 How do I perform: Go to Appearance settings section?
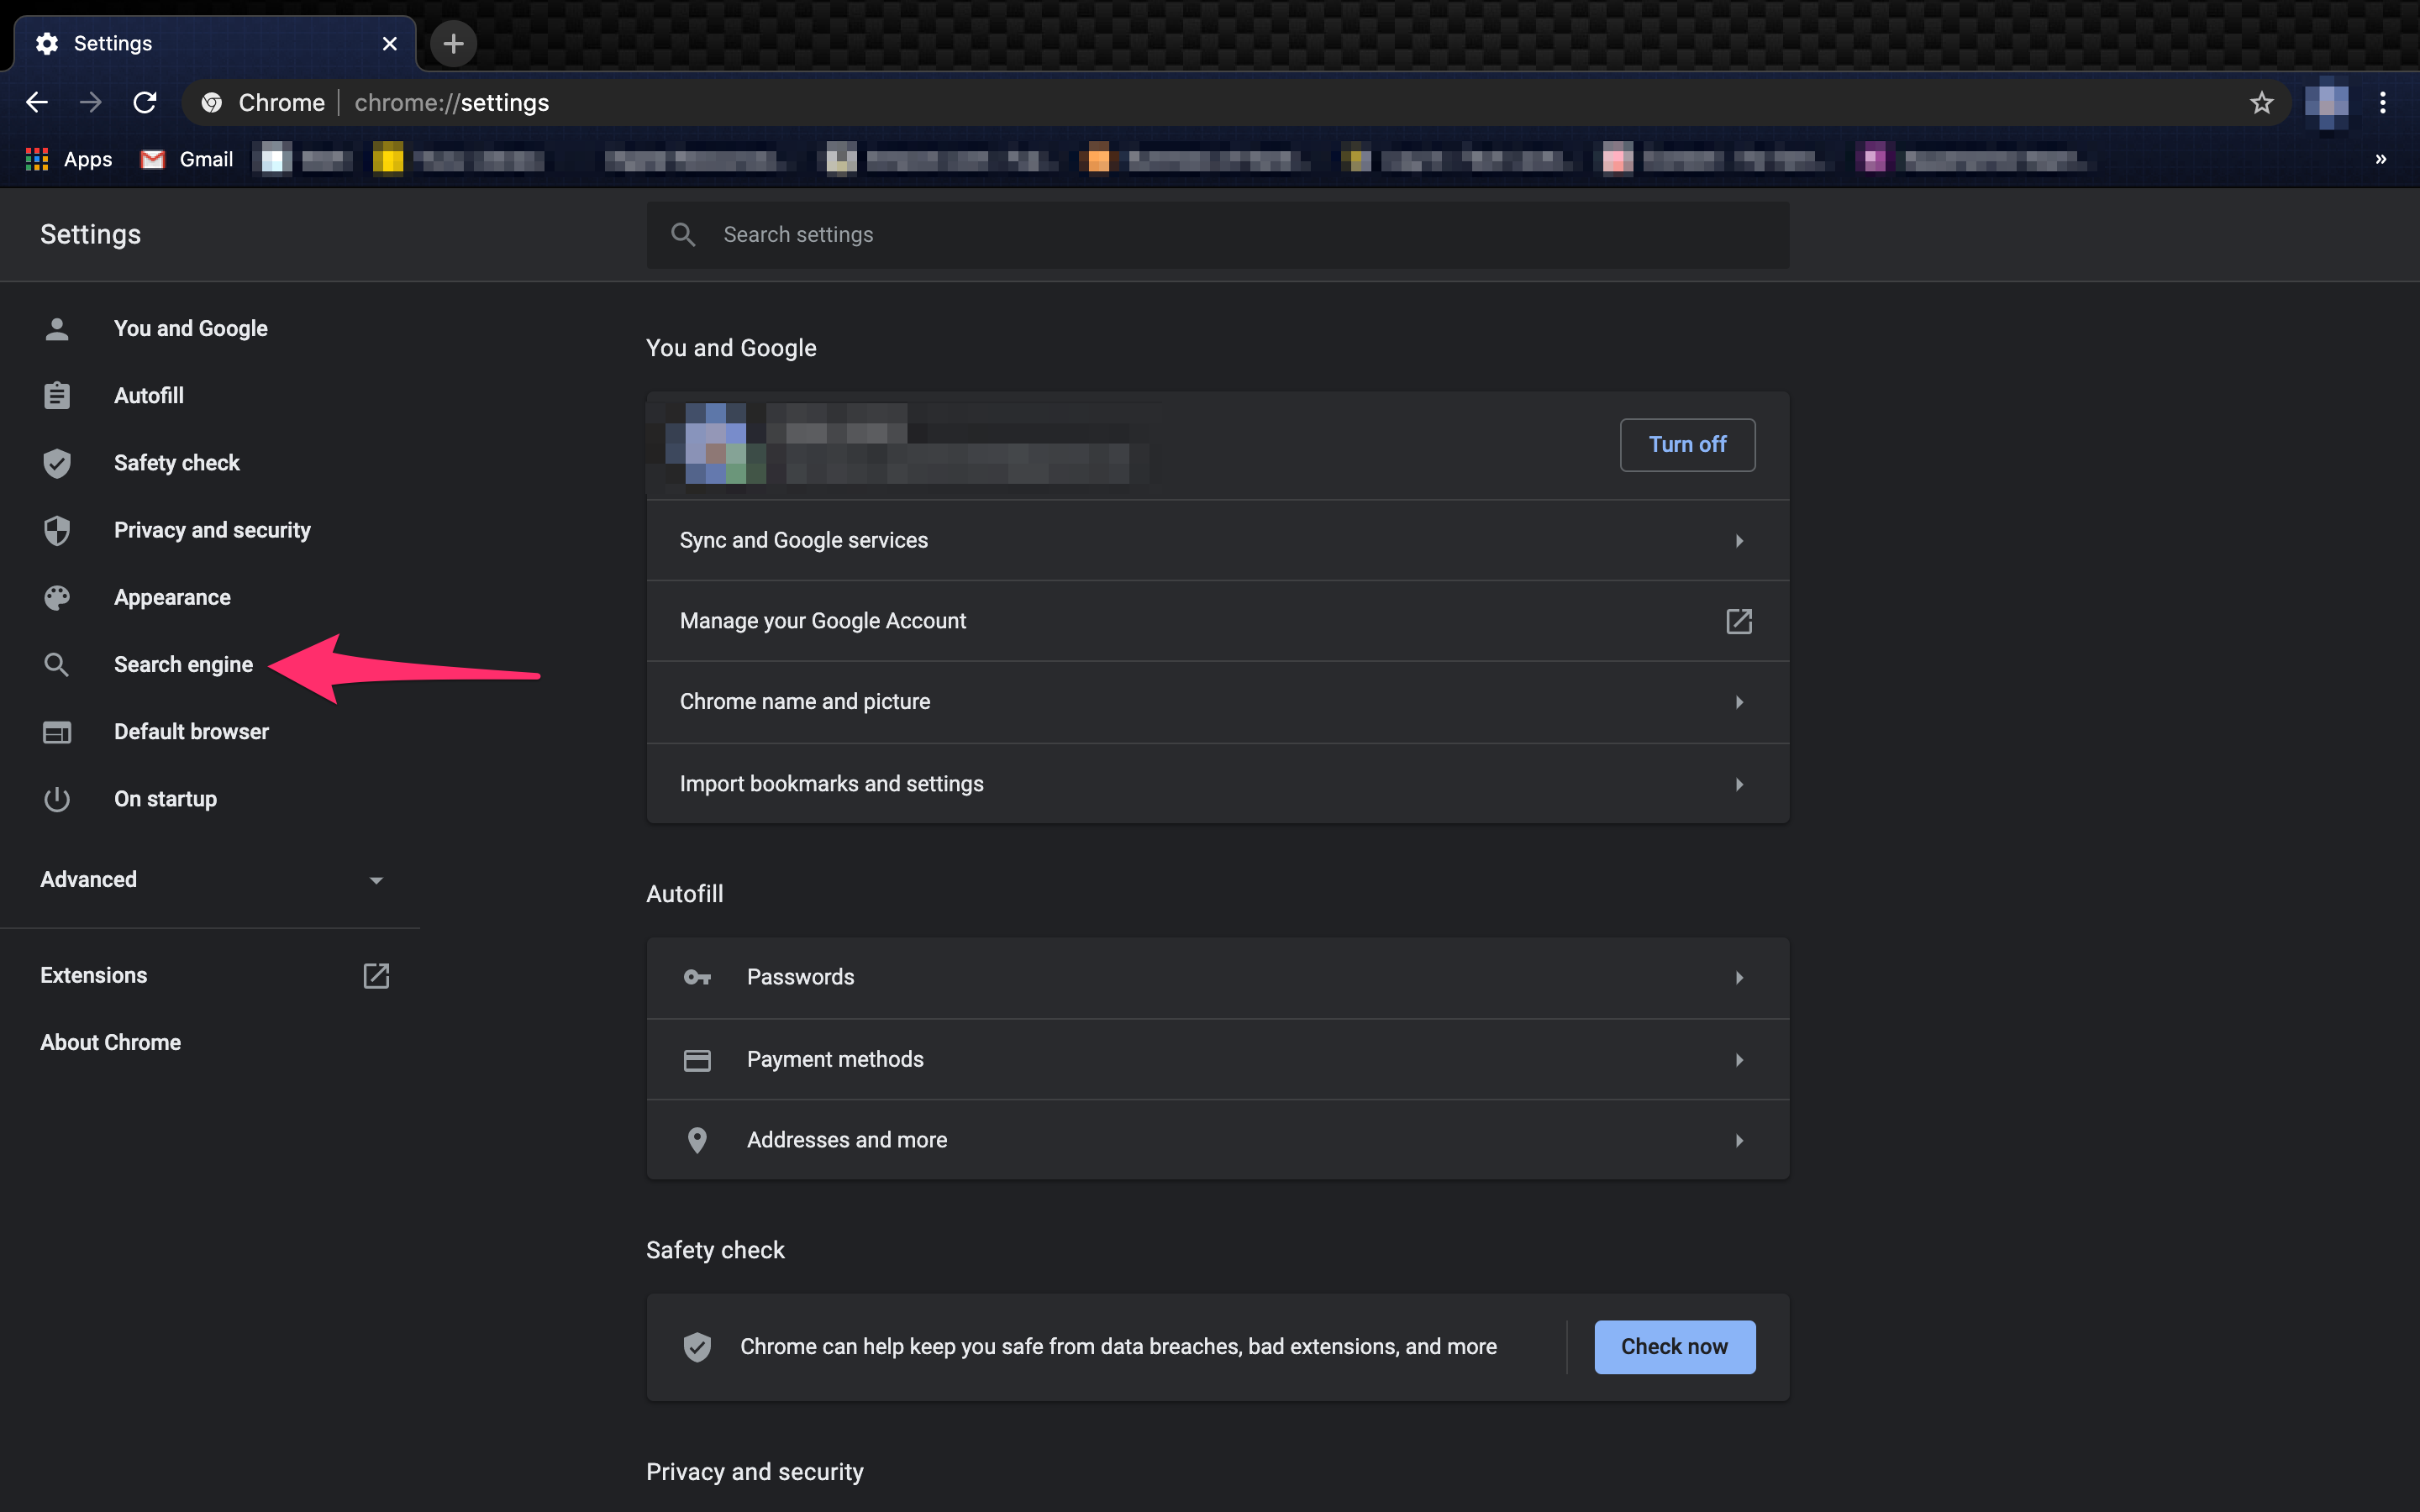pos(172,597)
